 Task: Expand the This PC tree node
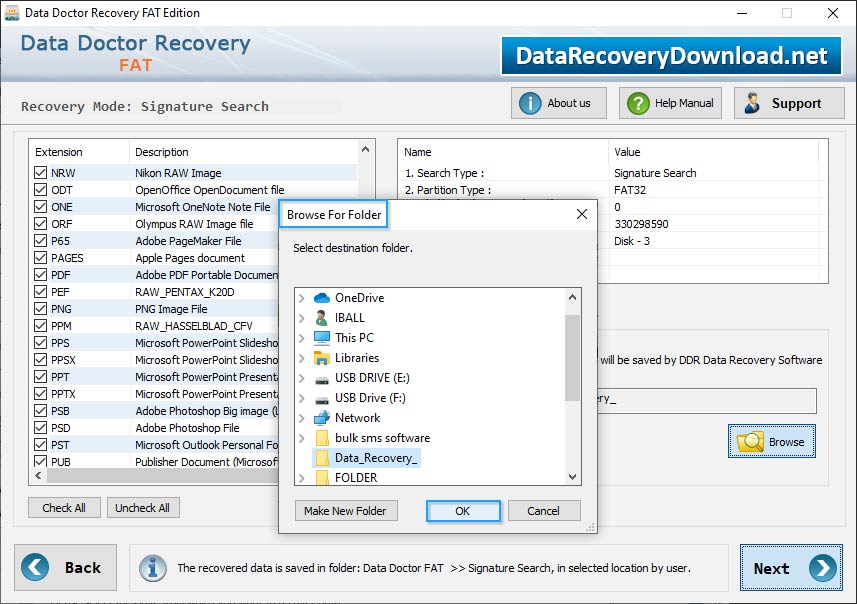(302, 338)
